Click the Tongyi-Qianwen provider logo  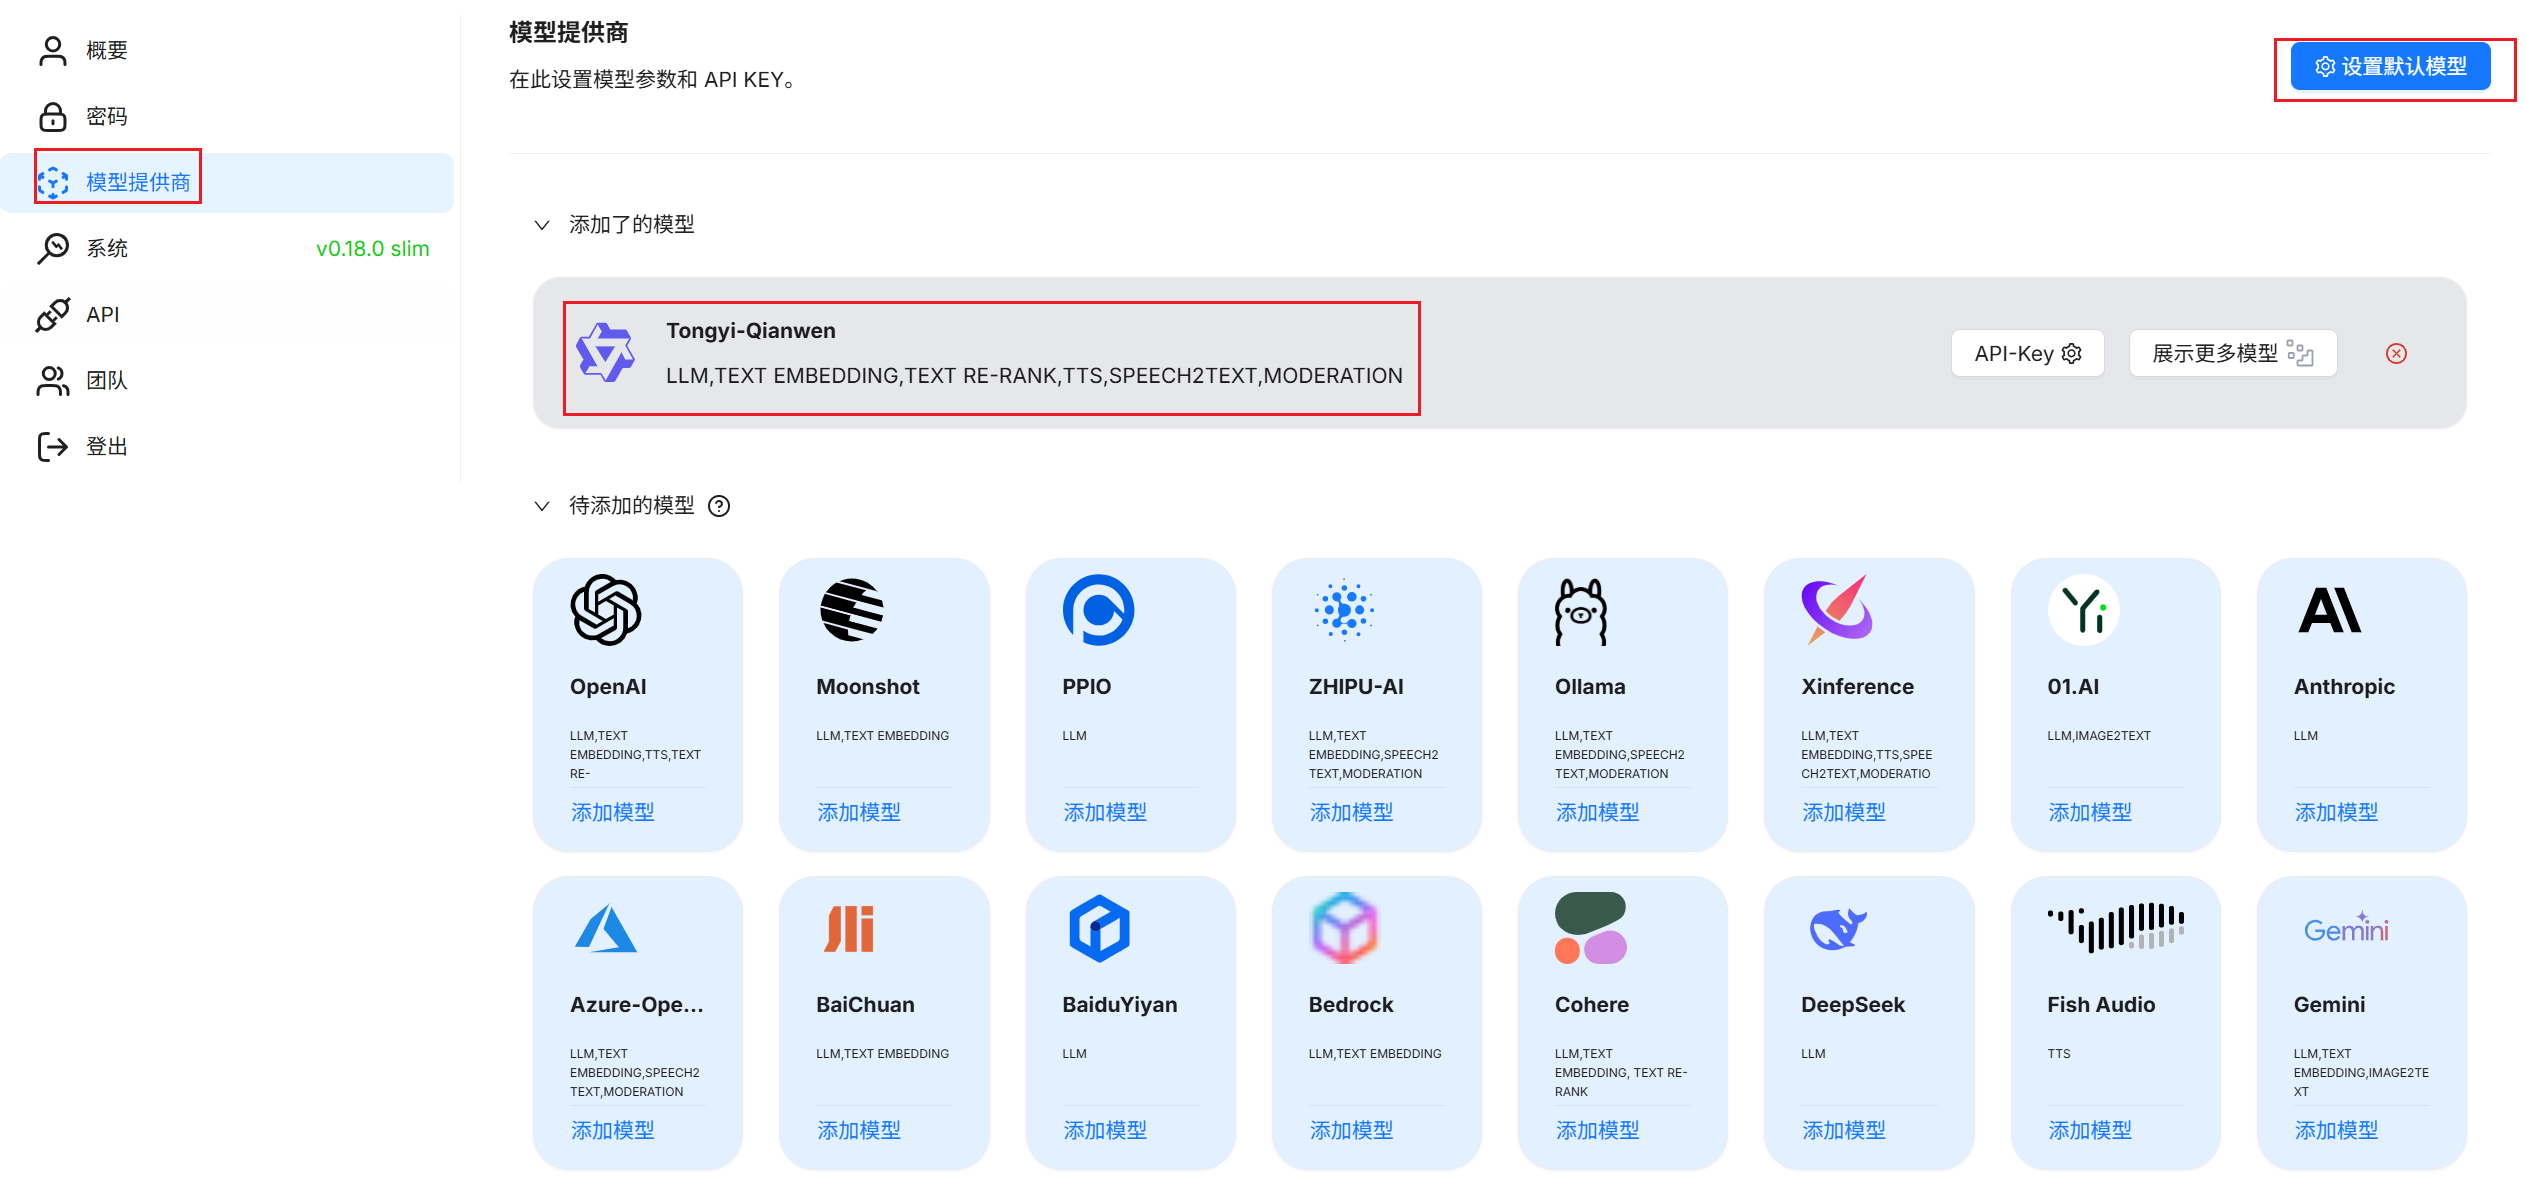[x=605, y=353]
